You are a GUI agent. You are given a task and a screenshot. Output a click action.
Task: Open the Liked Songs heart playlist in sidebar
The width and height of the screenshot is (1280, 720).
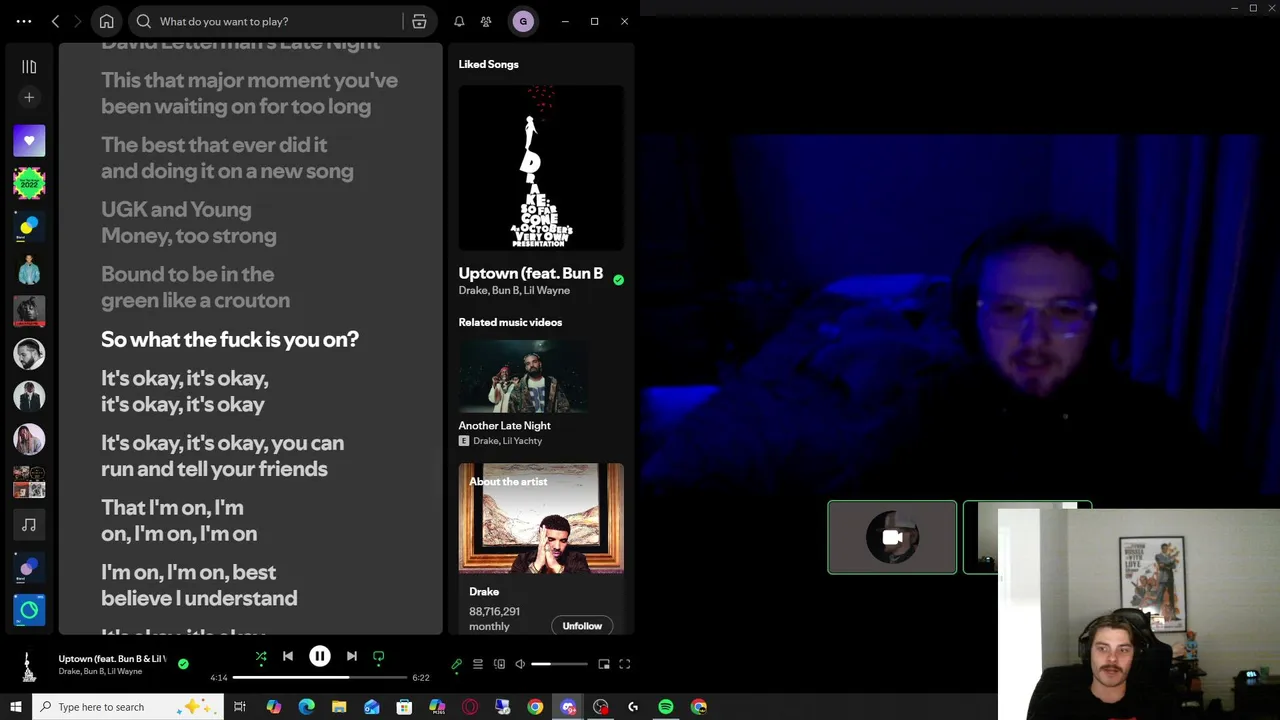tap(29, 141)
